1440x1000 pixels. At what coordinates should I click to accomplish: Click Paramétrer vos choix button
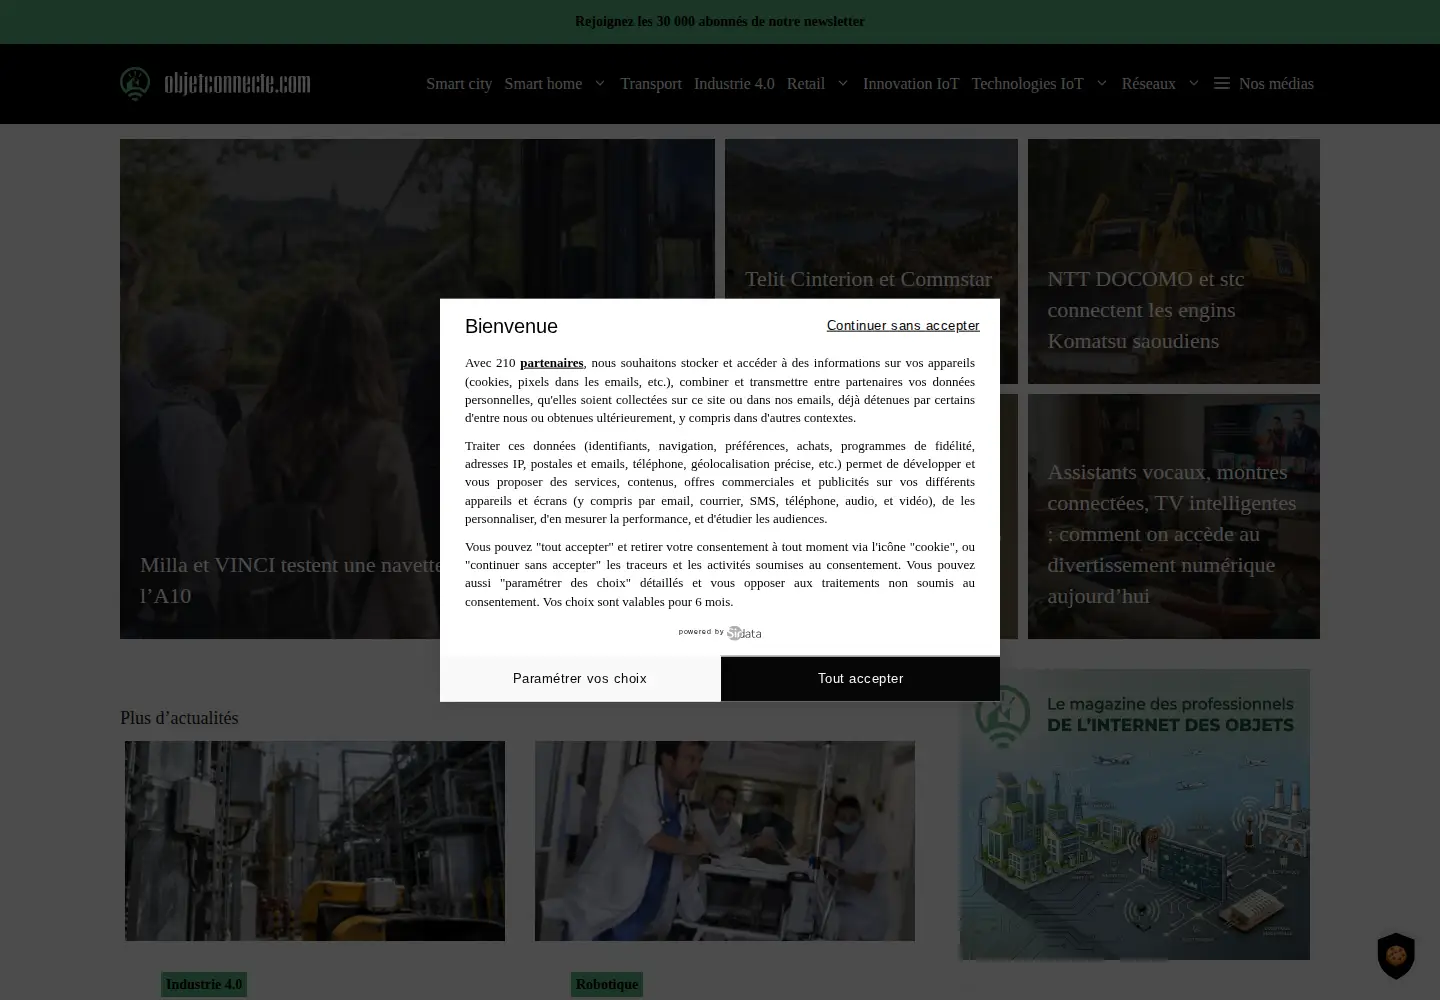click(580, 679)
